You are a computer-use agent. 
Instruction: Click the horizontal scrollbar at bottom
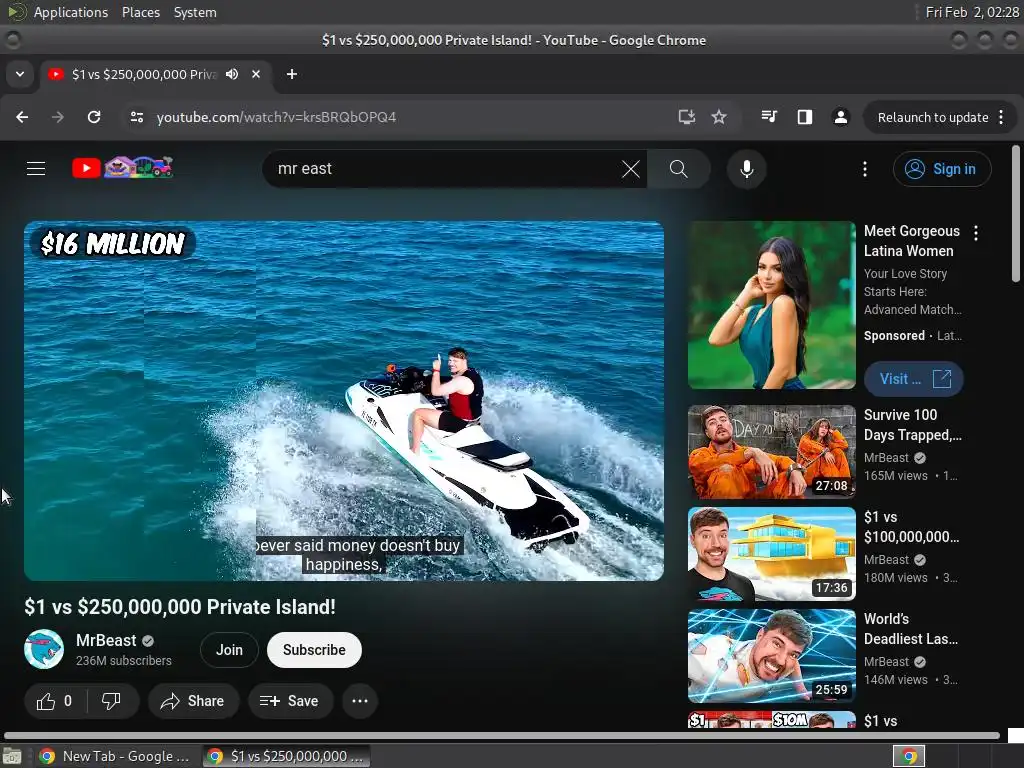pyautogui.click(x=502, y=735)
